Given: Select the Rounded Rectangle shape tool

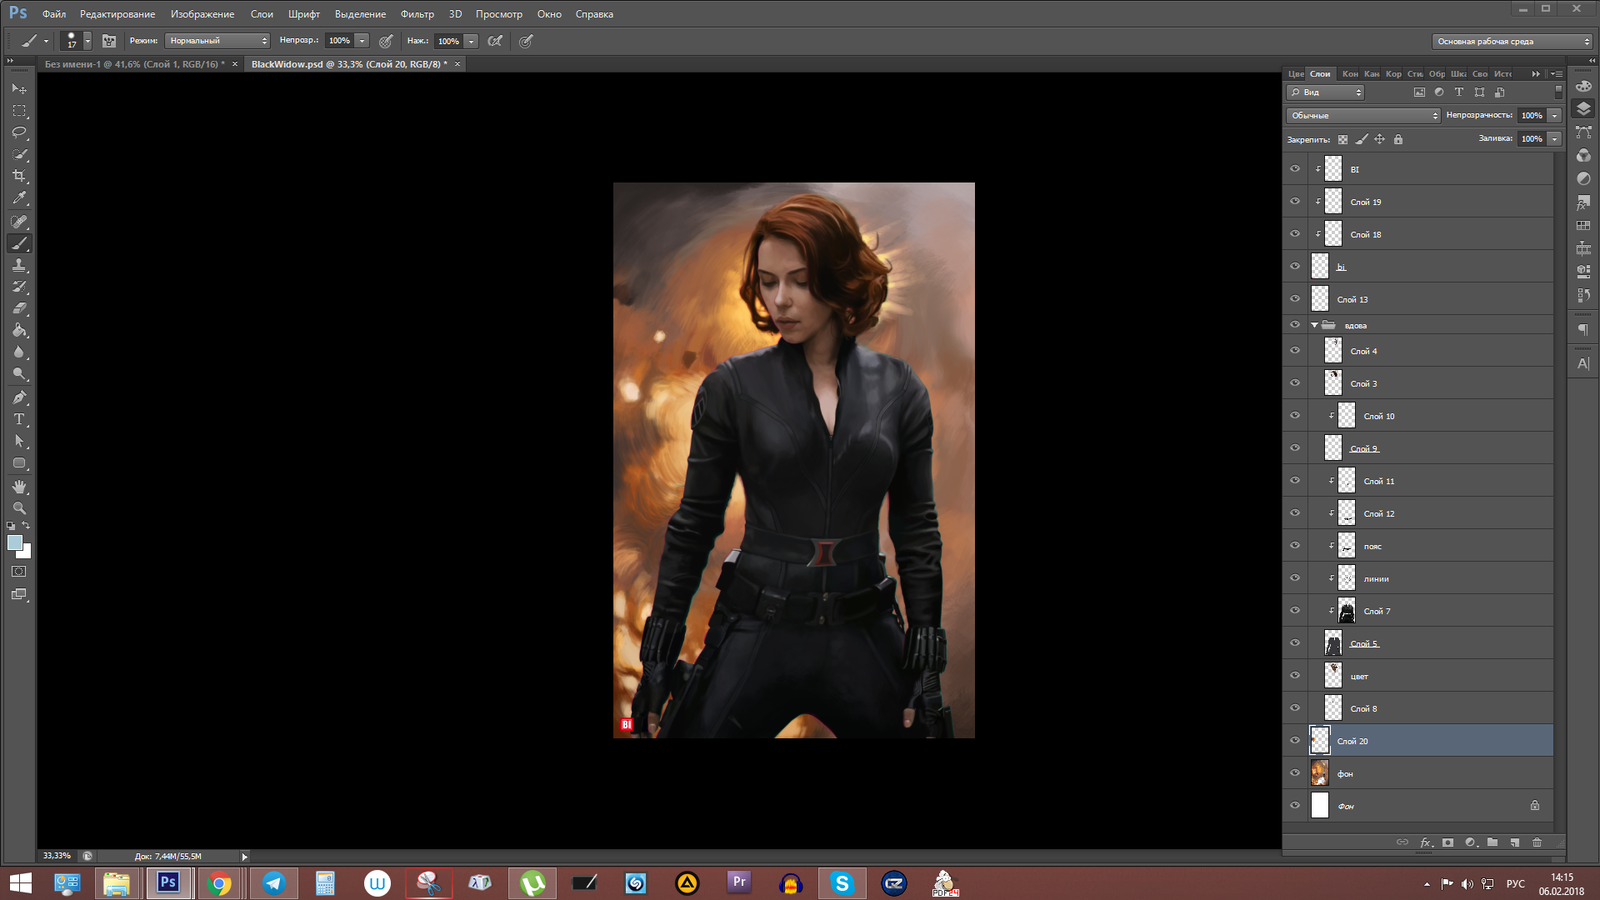Looking at the screenshot, I should tap(19, 463).
